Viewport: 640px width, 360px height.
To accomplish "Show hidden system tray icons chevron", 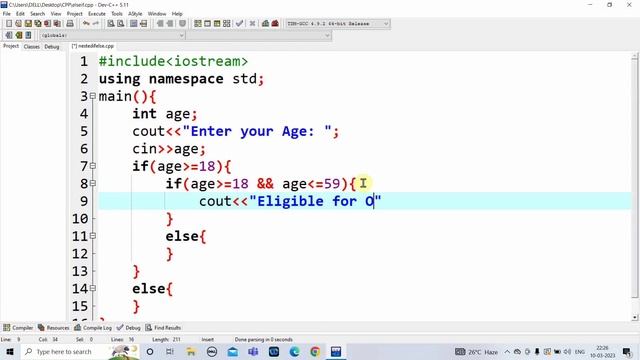I will (x=507, y=352).
